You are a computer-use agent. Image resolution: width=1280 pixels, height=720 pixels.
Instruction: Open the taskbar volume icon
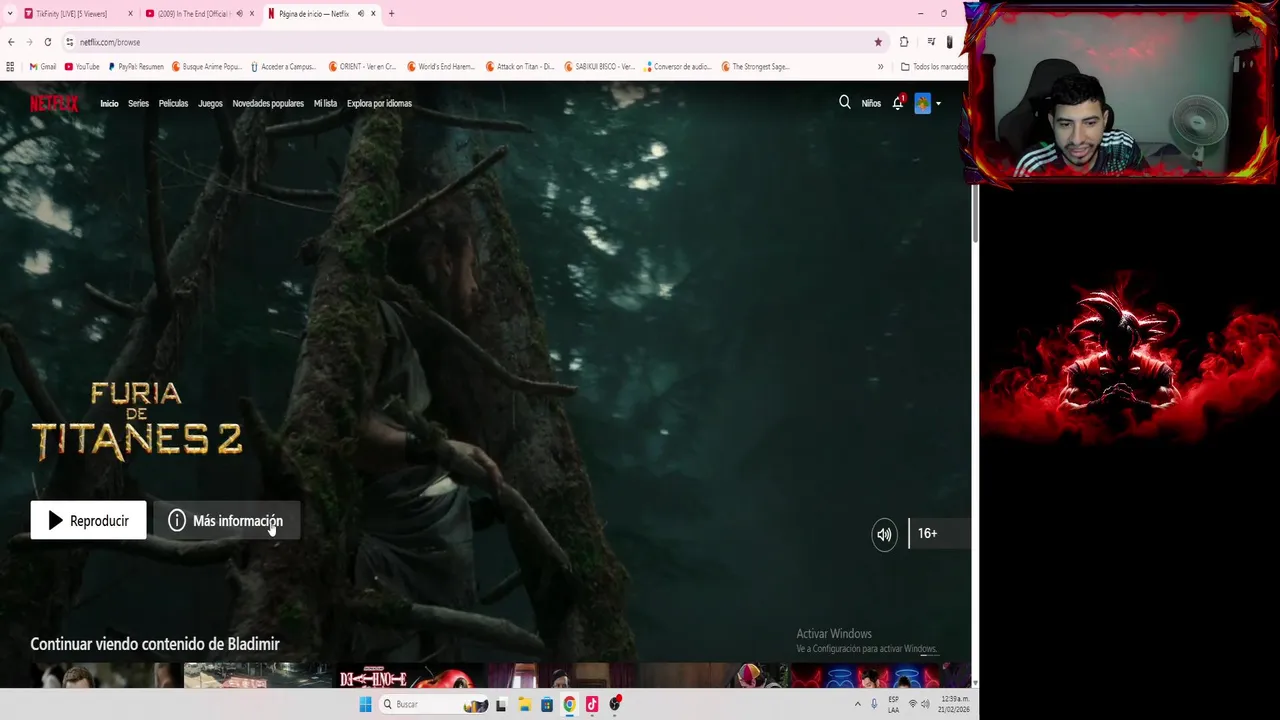tap(927, 704)
